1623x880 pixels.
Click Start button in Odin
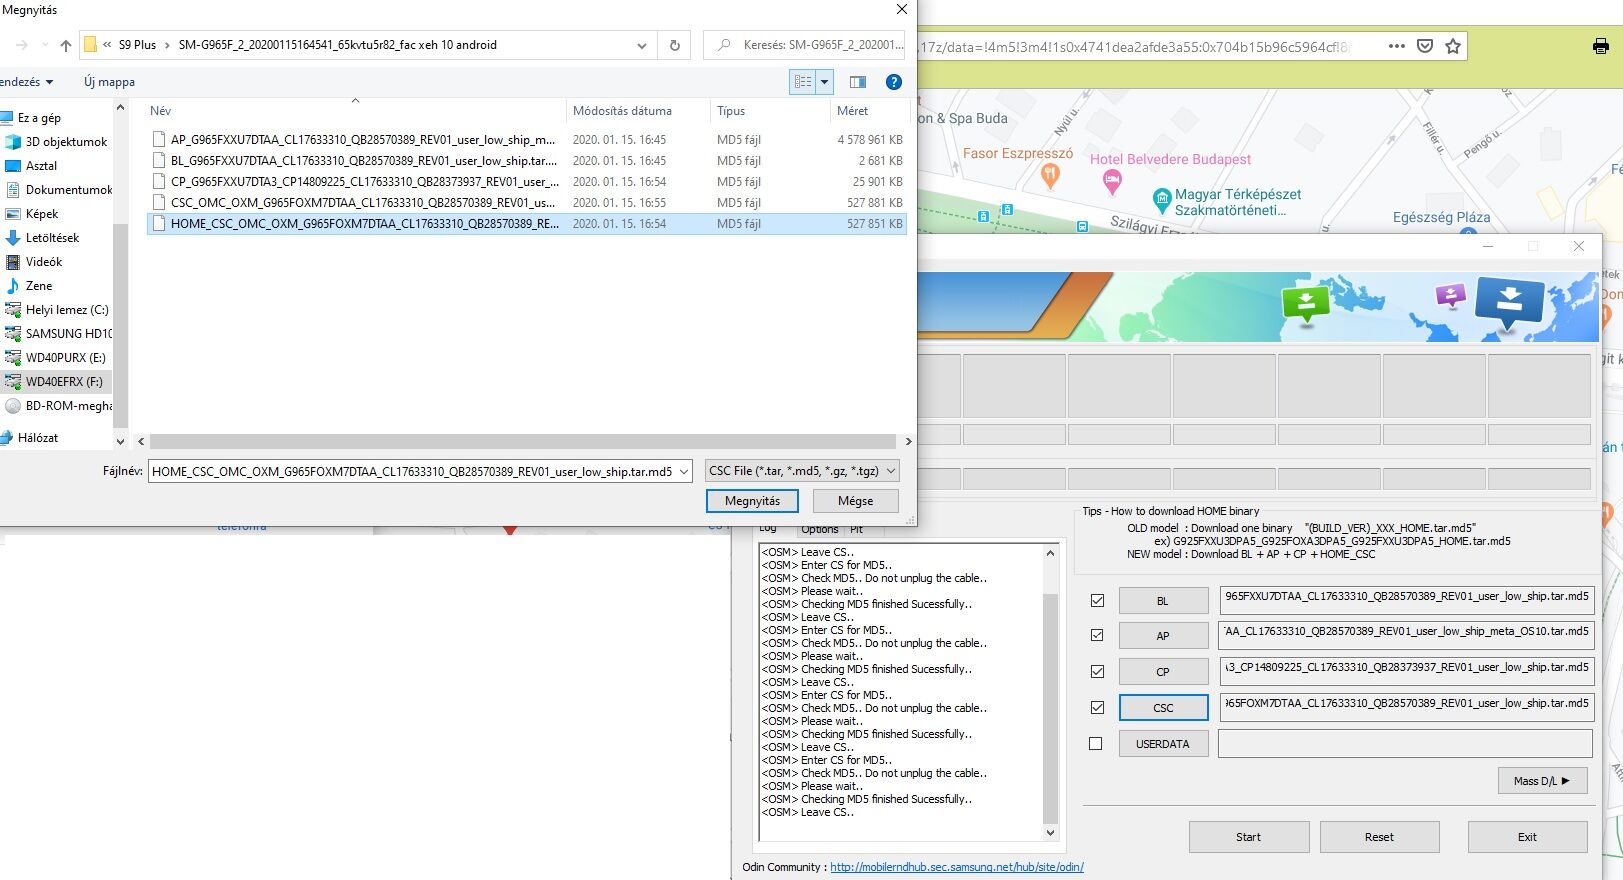1248,837
